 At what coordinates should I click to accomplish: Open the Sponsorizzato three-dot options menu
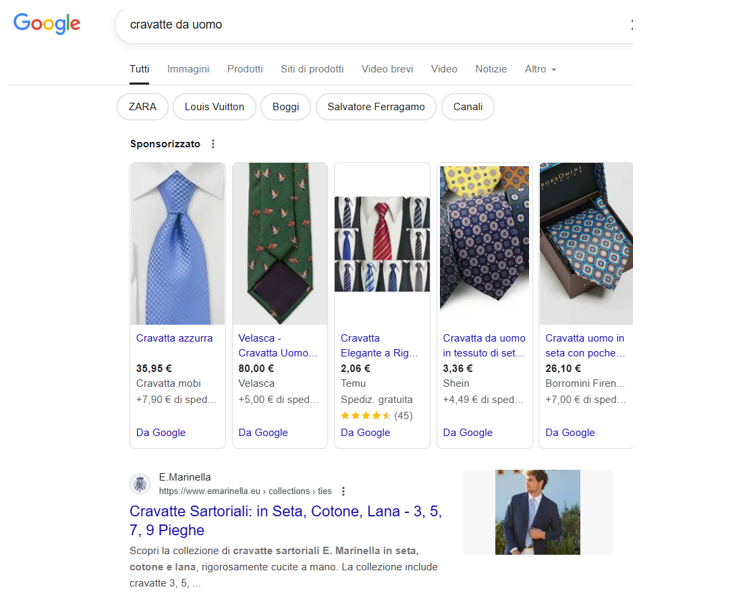pyautogui.click(x=213, y=144)
